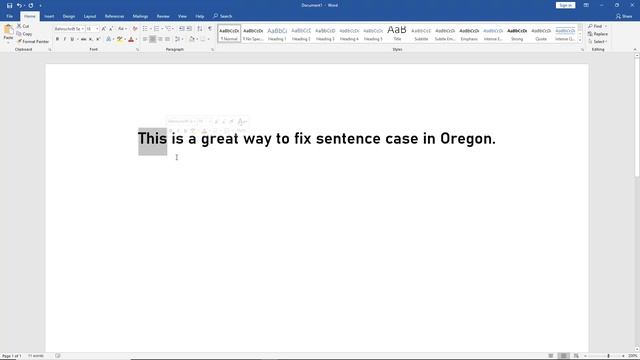Toggle Underline formatting

tap(72, 39)
